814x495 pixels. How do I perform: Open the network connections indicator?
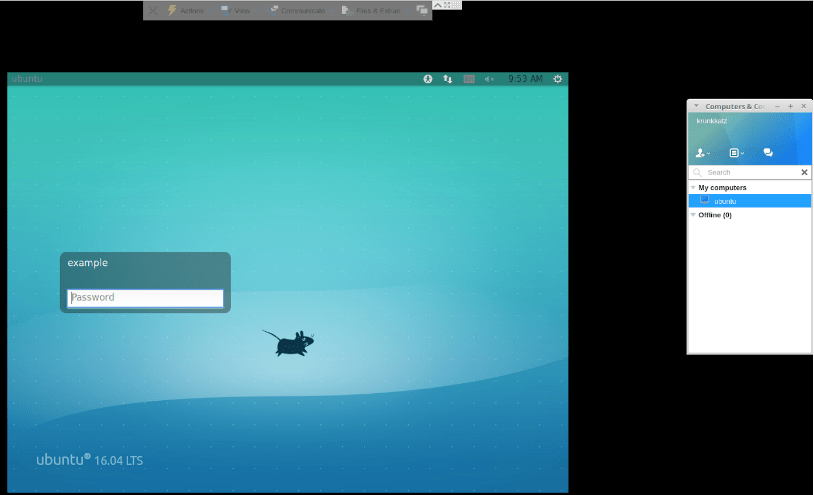point(447,79)
